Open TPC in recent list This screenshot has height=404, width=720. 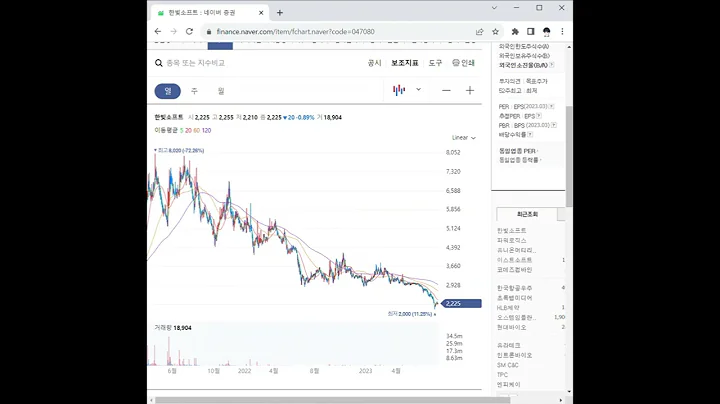[x=502, y=375]
